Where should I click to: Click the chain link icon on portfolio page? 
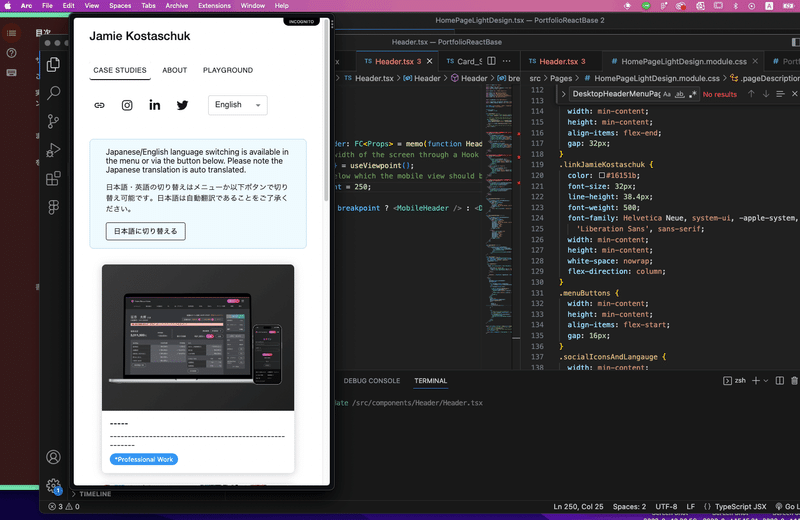pyautogui.click(x=99, y=105)
